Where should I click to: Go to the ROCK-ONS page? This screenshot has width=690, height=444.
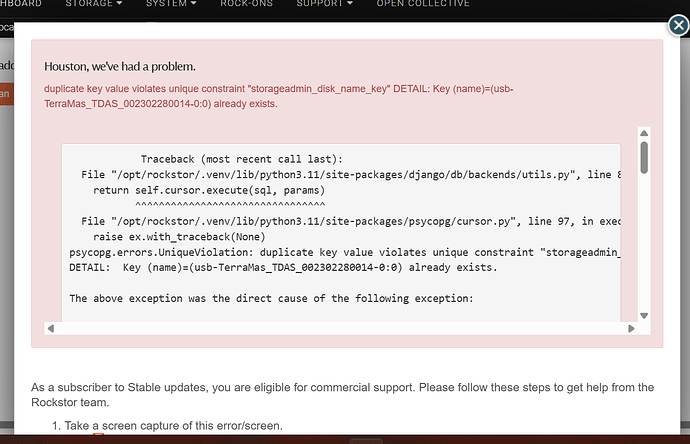tap(246, 4)
